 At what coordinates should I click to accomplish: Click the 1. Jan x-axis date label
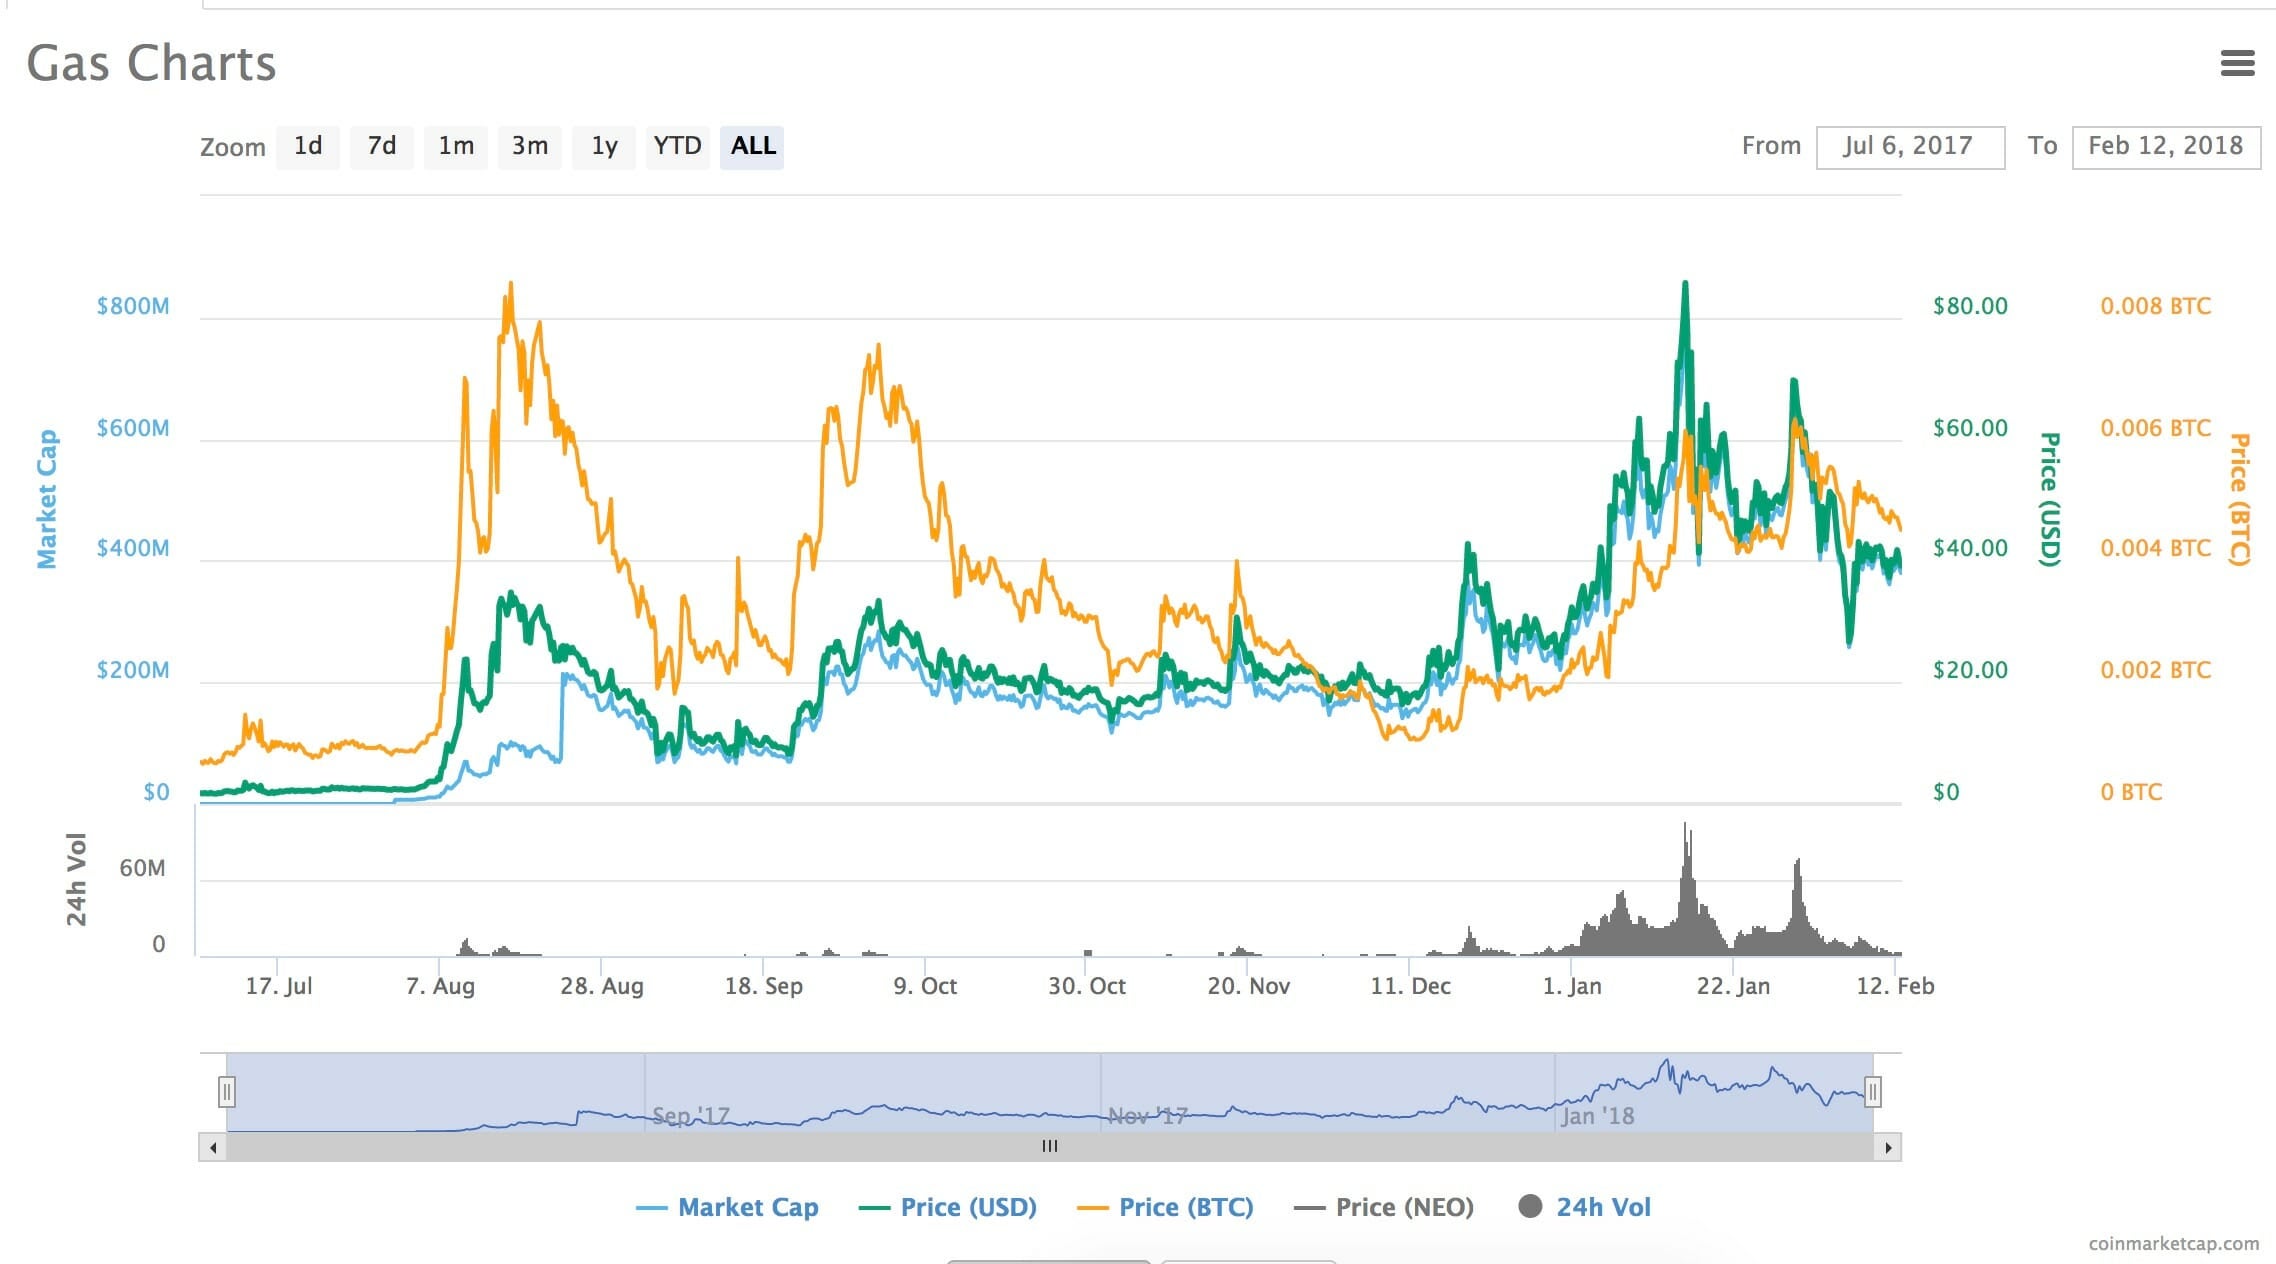[1571, 986]
